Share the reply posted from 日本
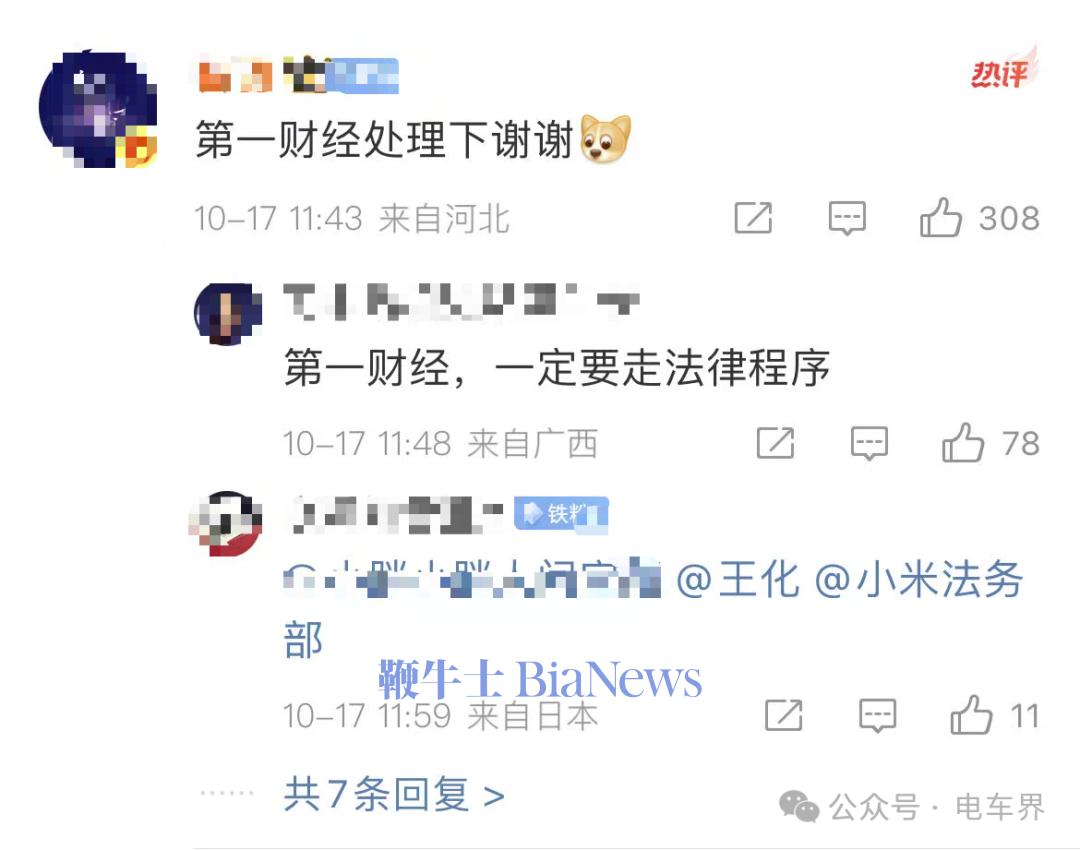 784,715
